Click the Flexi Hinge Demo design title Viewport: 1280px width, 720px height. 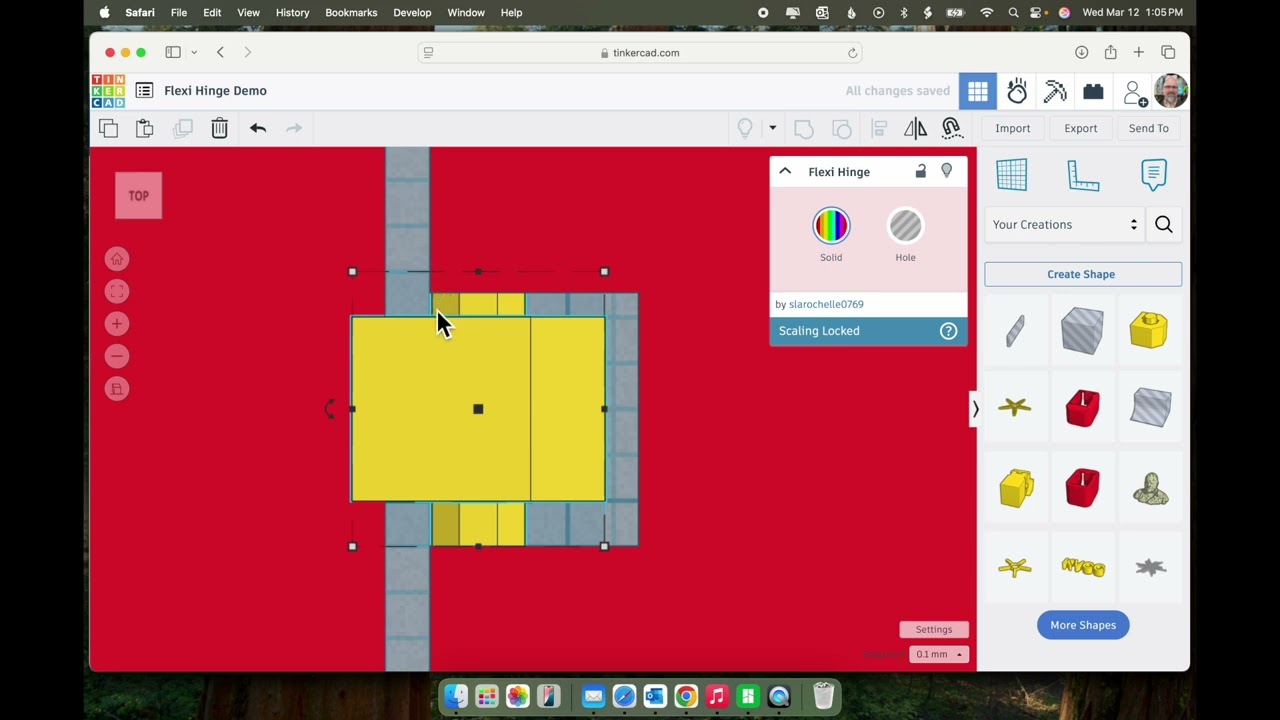[x=215, y=91]
